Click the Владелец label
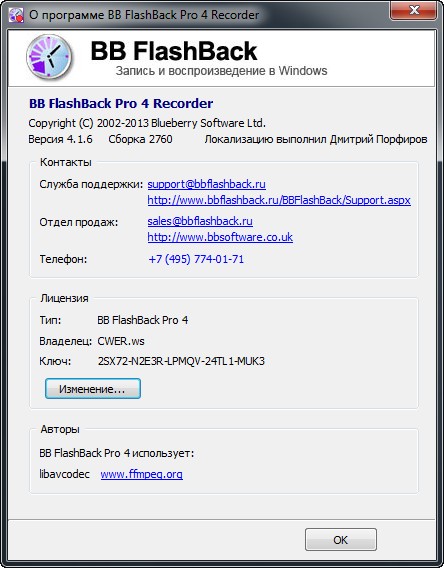Image resolution: width=444 pixels, height=568 pixels. pos(66,341)
